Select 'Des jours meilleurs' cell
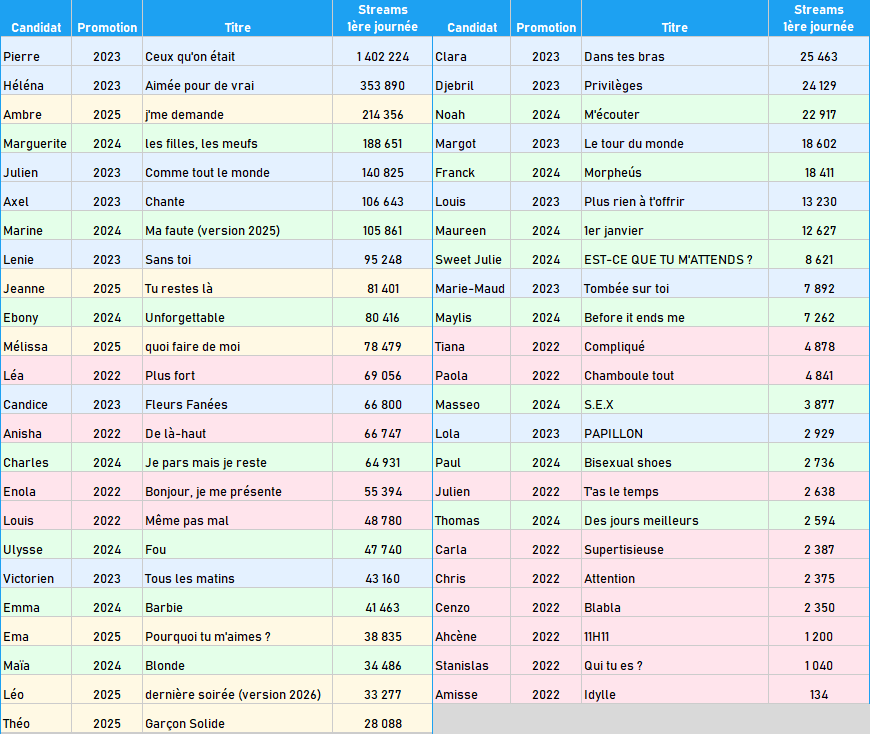This screenshot has width=870, height=734. 675,515
